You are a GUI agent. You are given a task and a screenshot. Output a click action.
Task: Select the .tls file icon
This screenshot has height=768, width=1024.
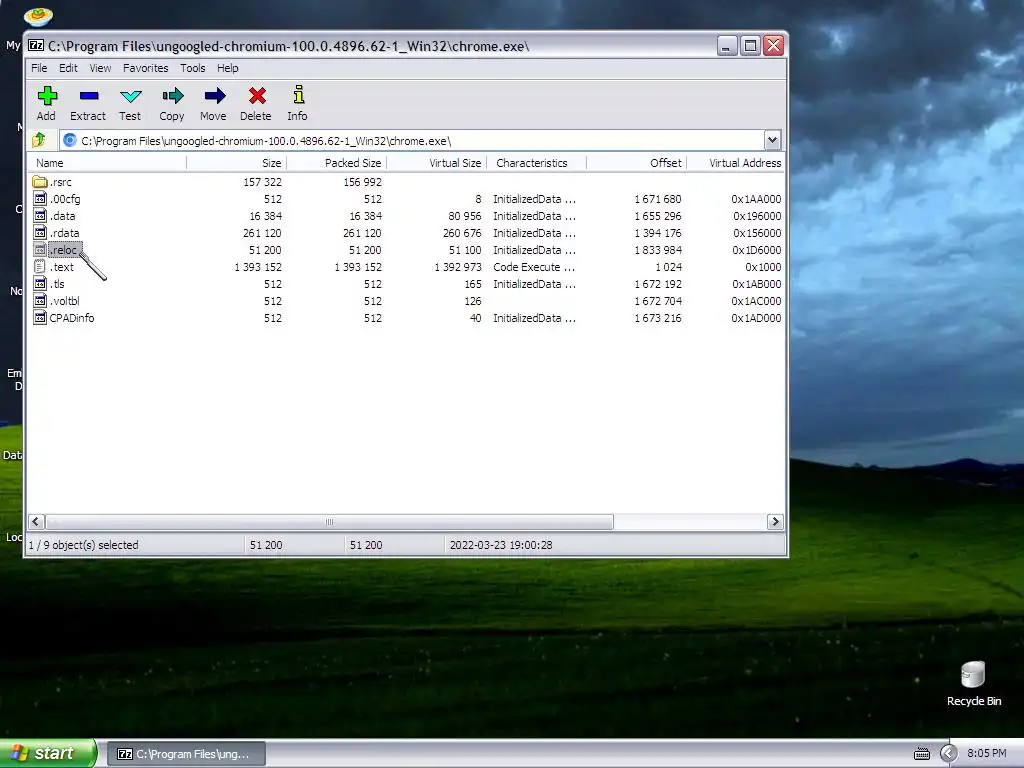[40, 283]
